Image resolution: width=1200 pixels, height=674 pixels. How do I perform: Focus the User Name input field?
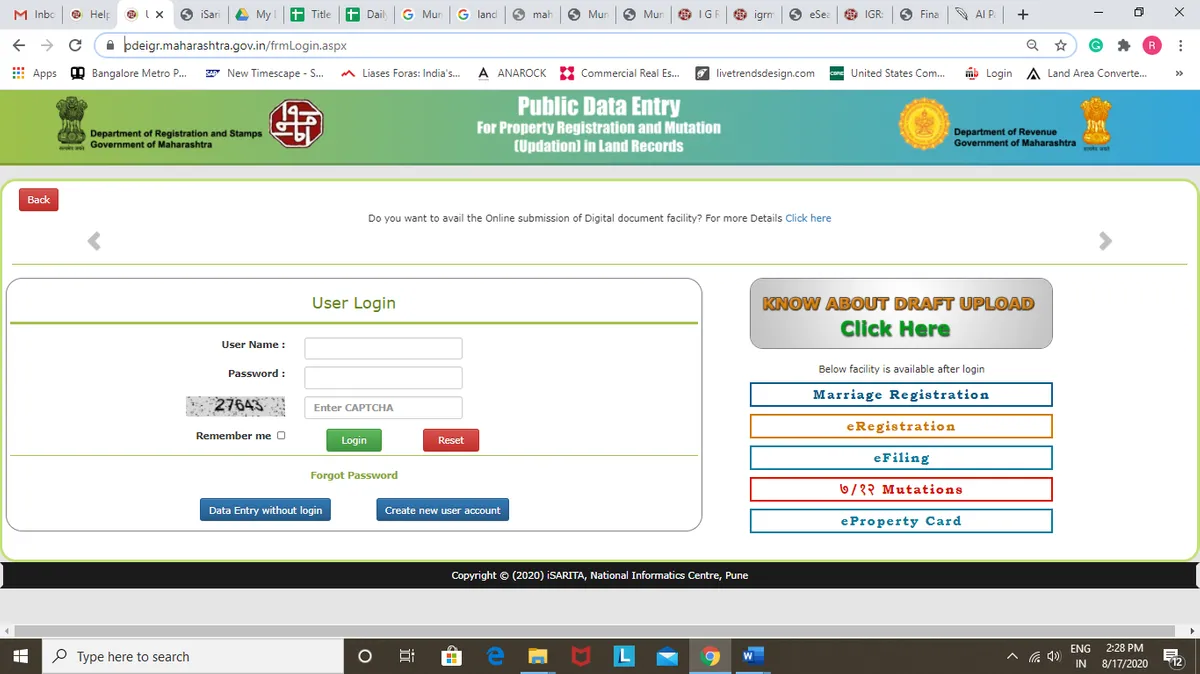tap(383, 348)
